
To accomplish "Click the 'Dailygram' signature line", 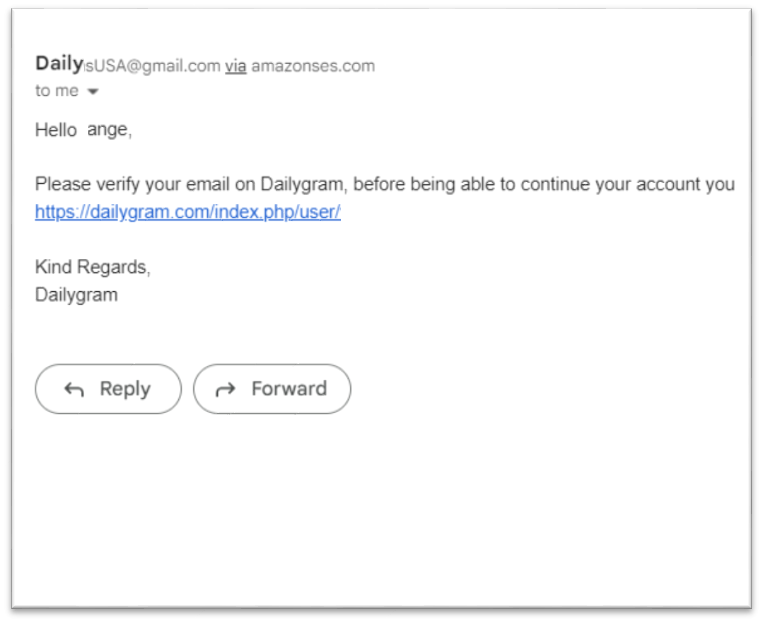I will tap(76, 294).
